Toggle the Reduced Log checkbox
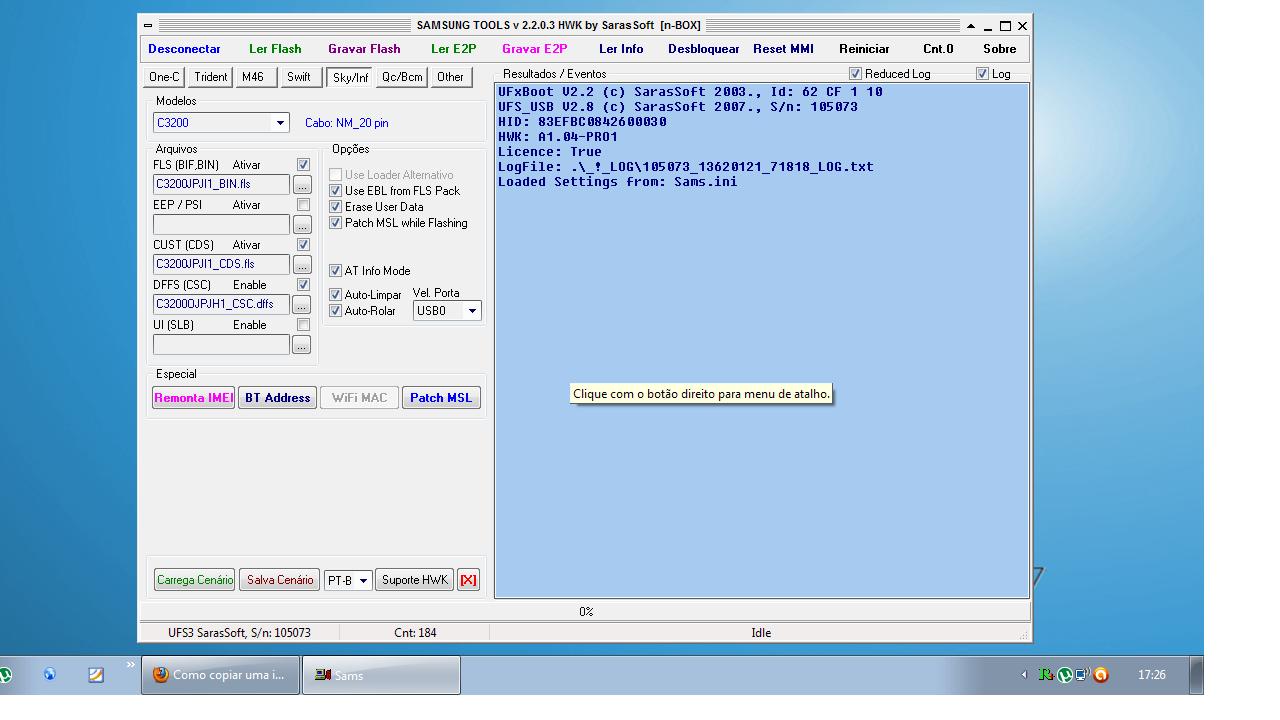Image resolution: width=1280 pixels, height=720 pixels. 855,74
